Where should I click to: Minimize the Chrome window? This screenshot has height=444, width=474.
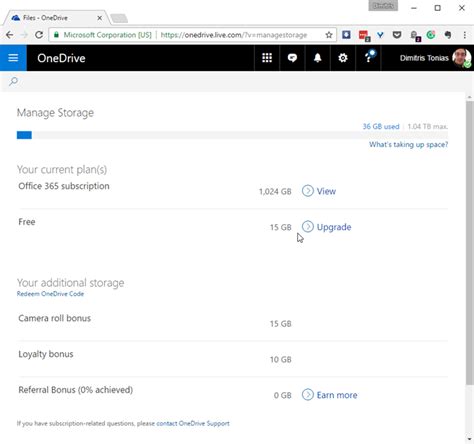click(x=414, y=8)
